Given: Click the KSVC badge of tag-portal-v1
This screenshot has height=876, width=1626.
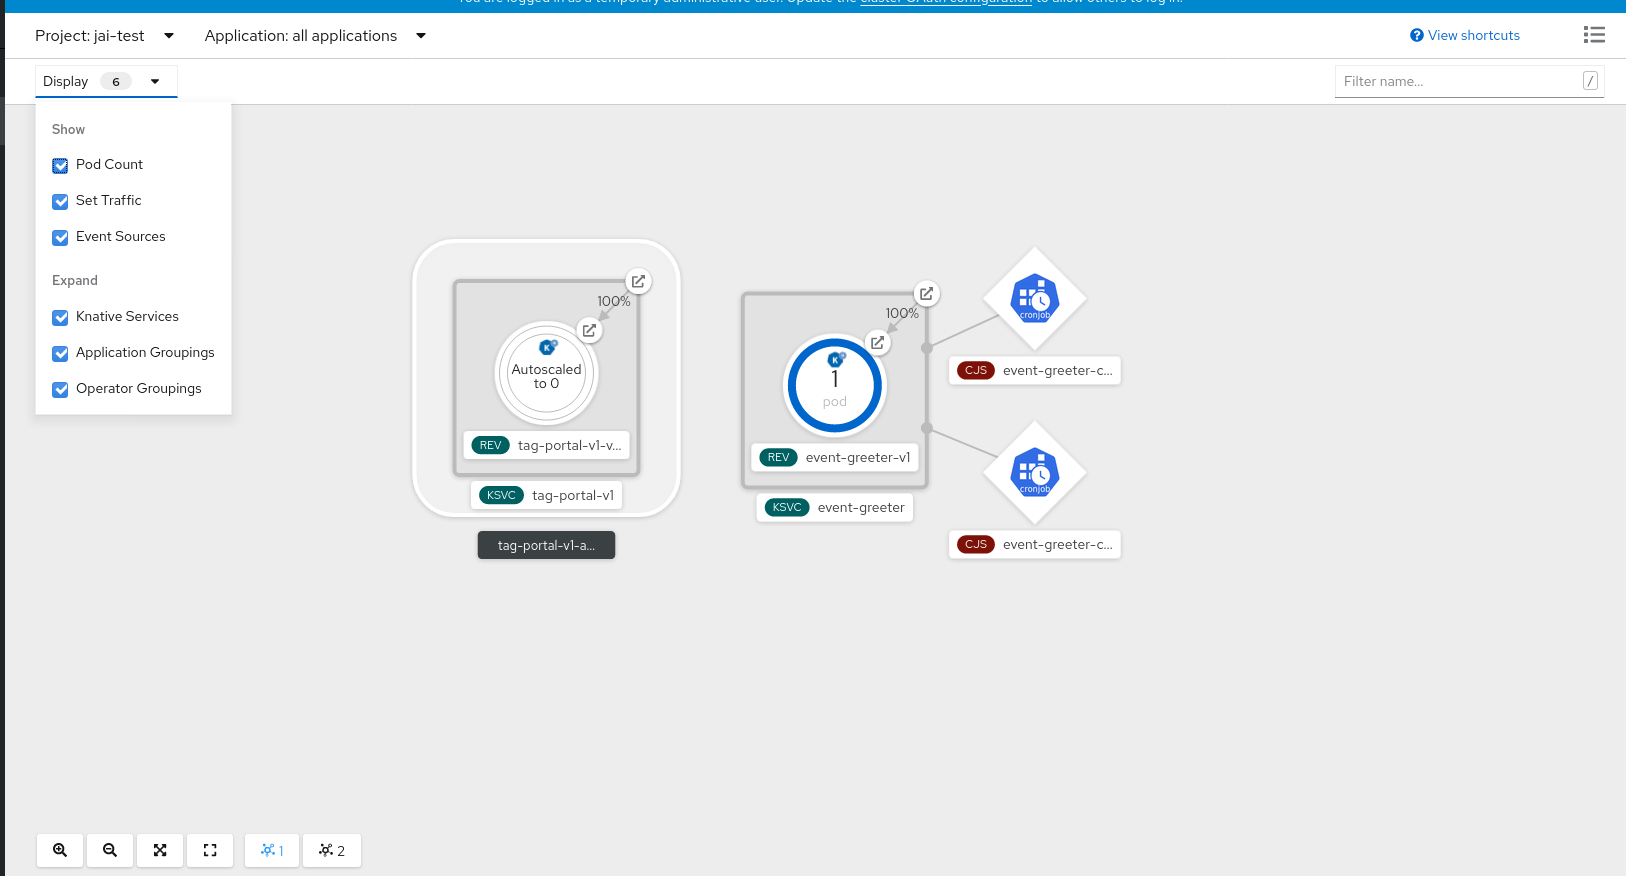Looking at the screenshot, I should (501, 495).
